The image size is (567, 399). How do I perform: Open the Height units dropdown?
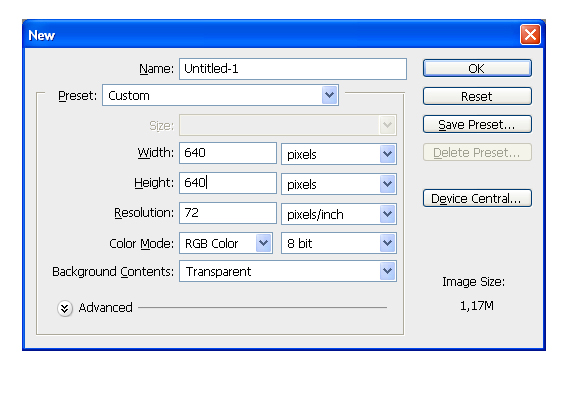[x=339, y=184]
